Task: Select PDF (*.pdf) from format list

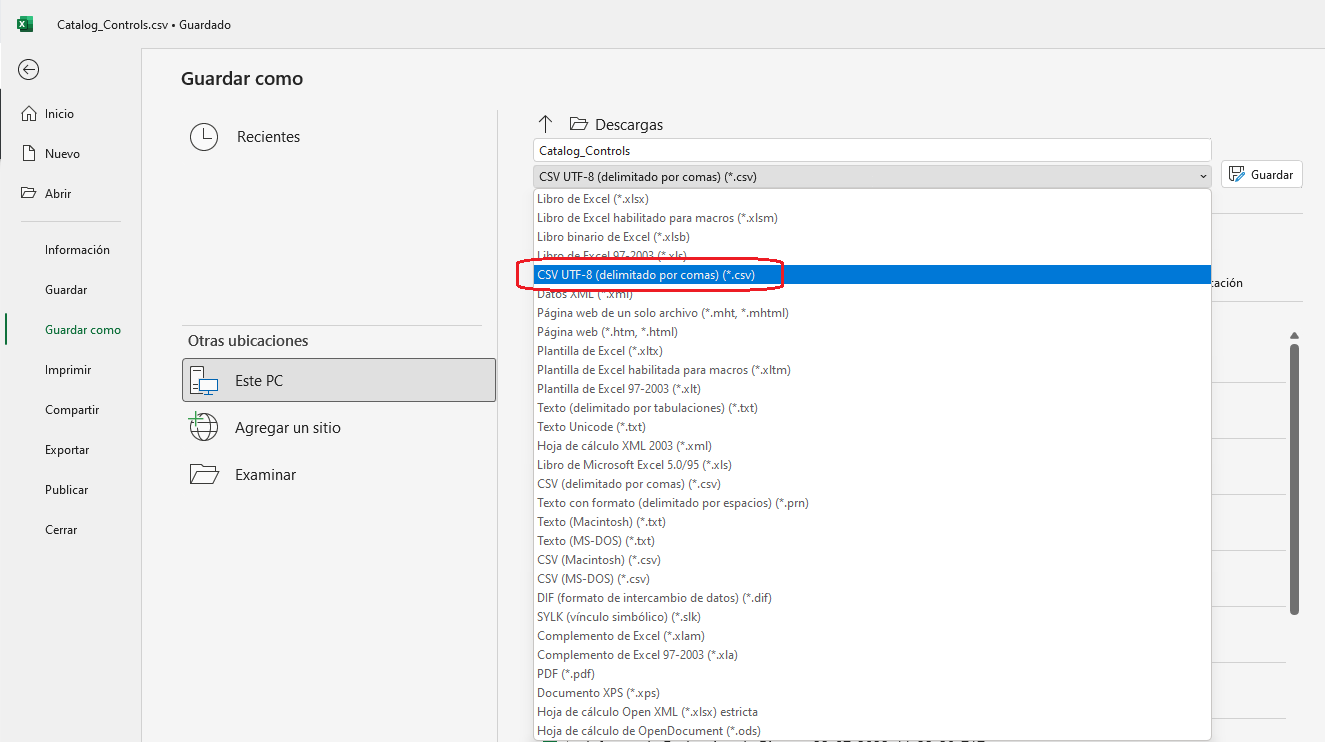Action: 566,674
